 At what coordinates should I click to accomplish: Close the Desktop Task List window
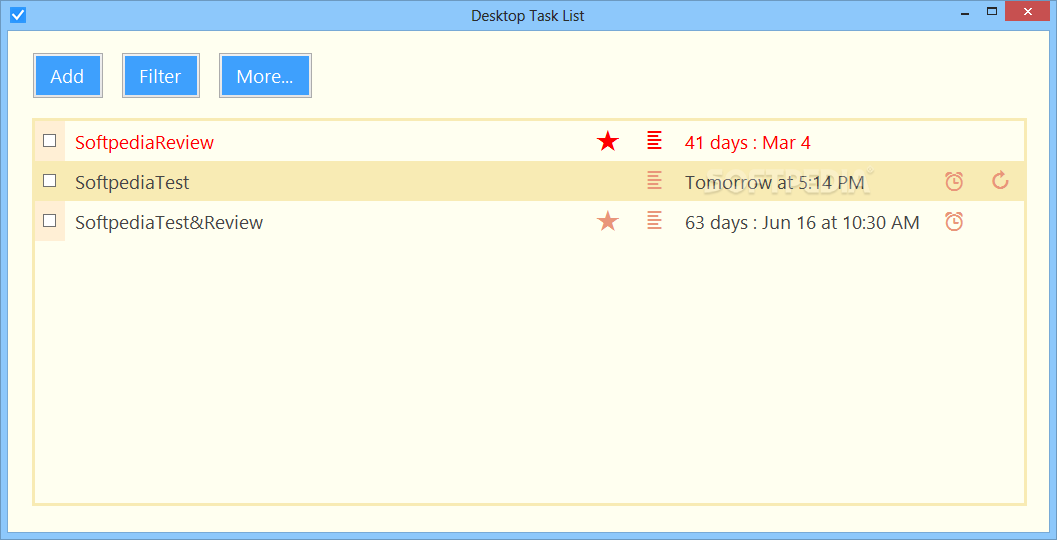click(x=1027, y=11)
